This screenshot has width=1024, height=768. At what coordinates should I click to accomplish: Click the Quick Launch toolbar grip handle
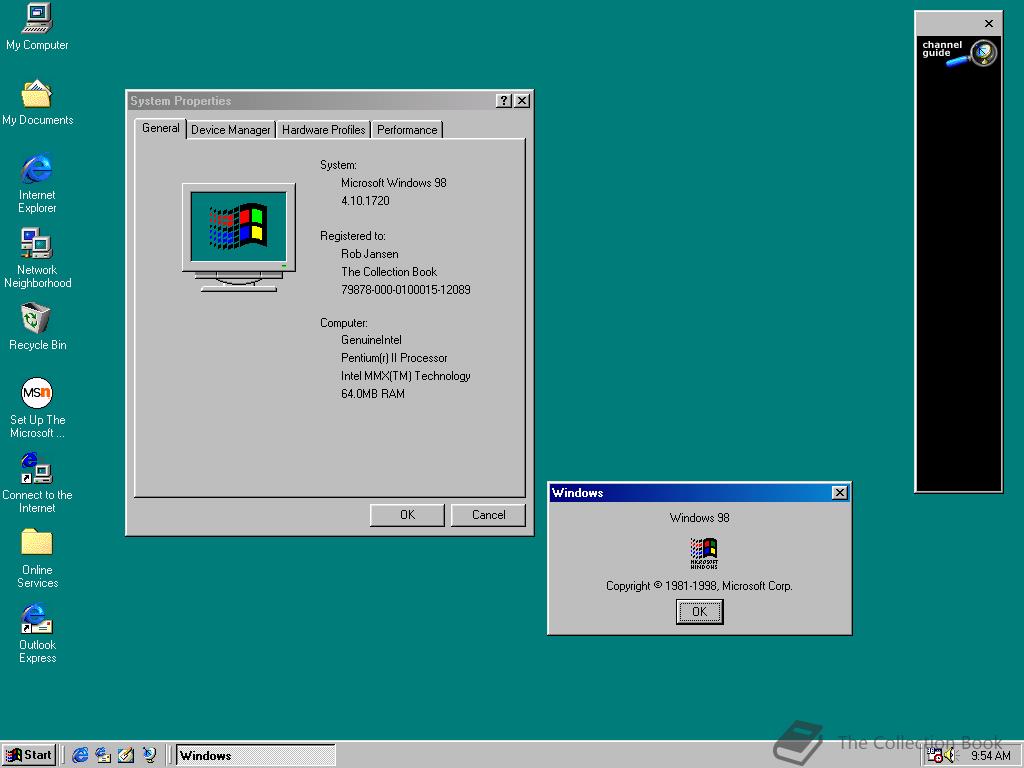64,755
